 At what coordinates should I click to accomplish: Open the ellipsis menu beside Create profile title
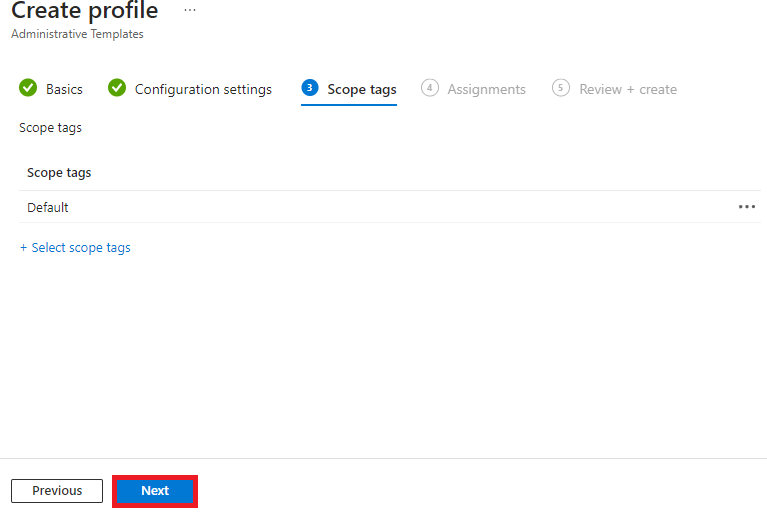click(x=190, y=10)
